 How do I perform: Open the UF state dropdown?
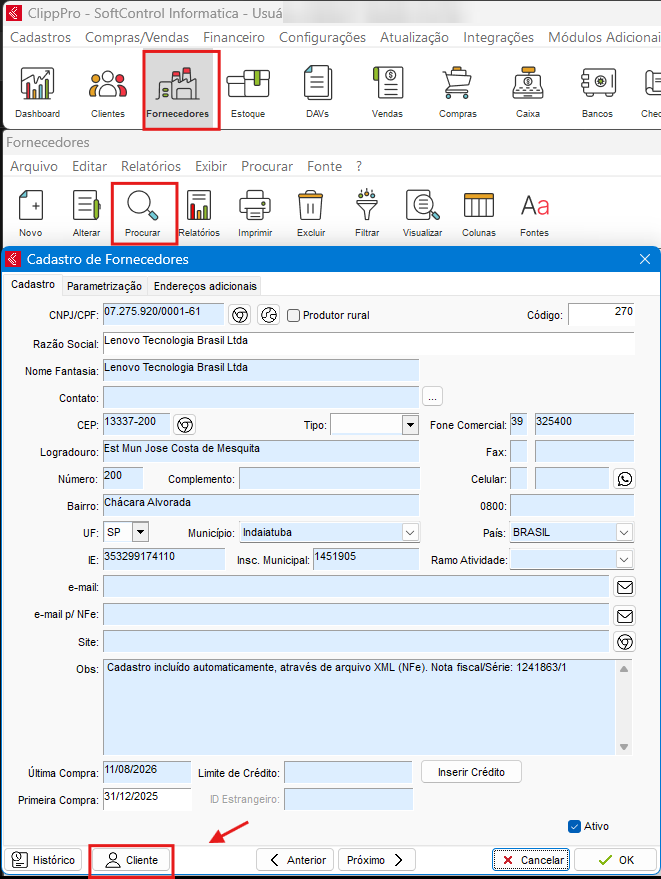coord(140,531)
